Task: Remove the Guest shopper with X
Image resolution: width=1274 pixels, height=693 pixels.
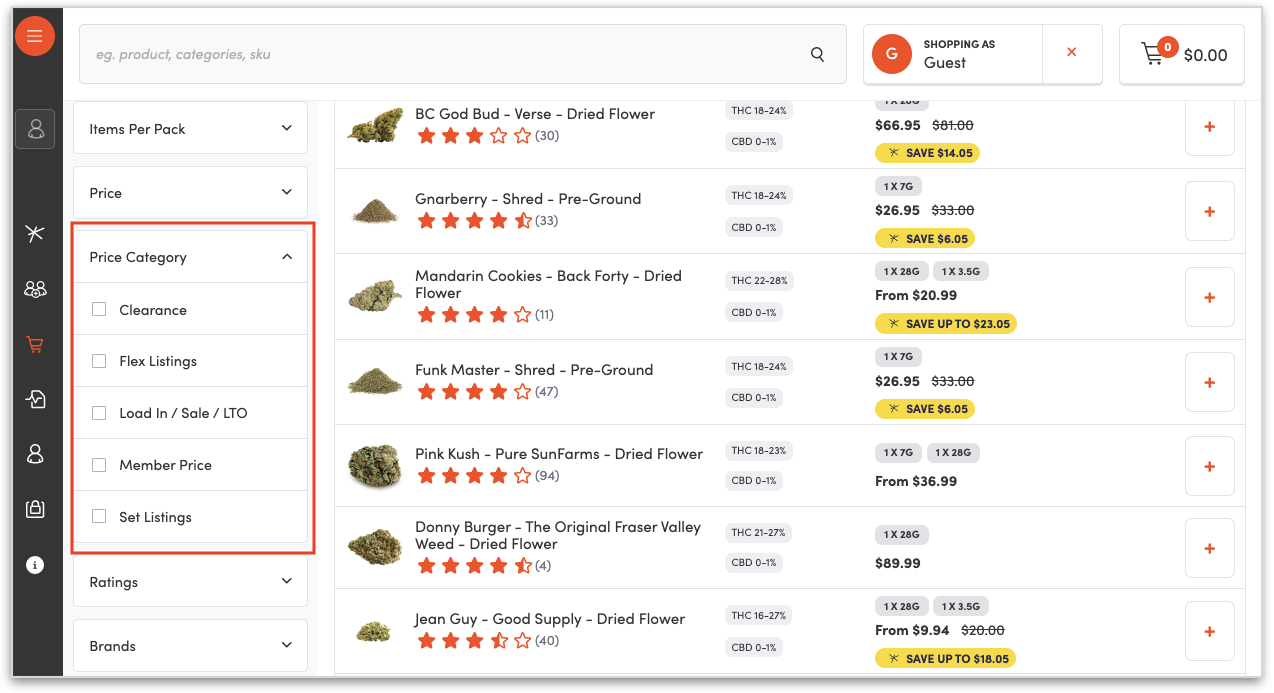Action: (x=1071, y=52)
